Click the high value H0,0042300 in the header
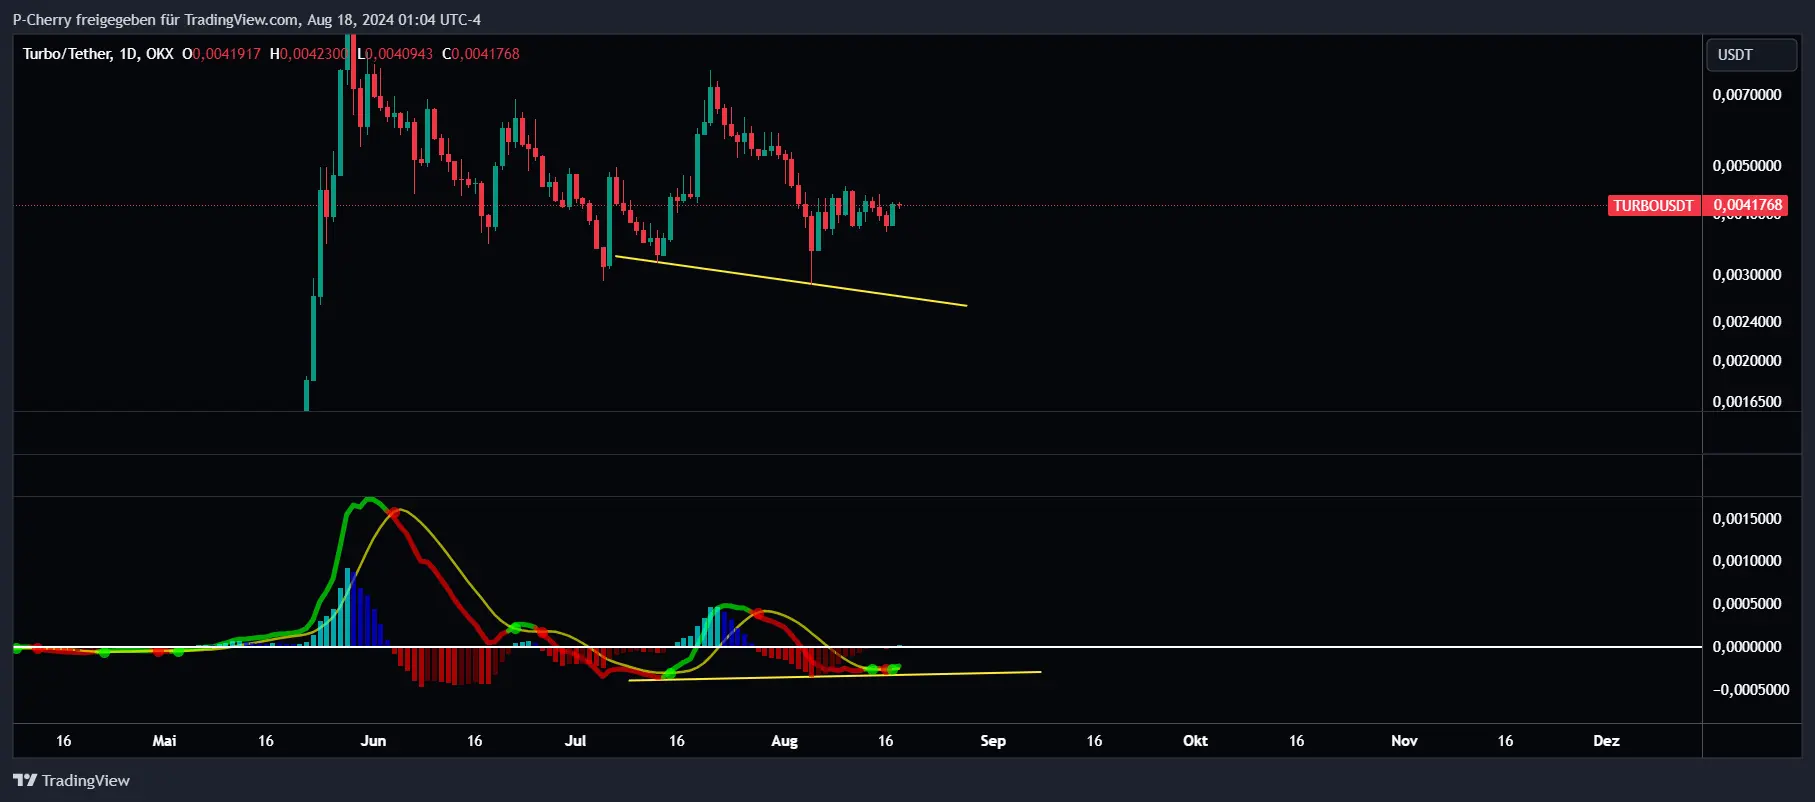Screen dimensions: 1815x802 tap(309, 54)
